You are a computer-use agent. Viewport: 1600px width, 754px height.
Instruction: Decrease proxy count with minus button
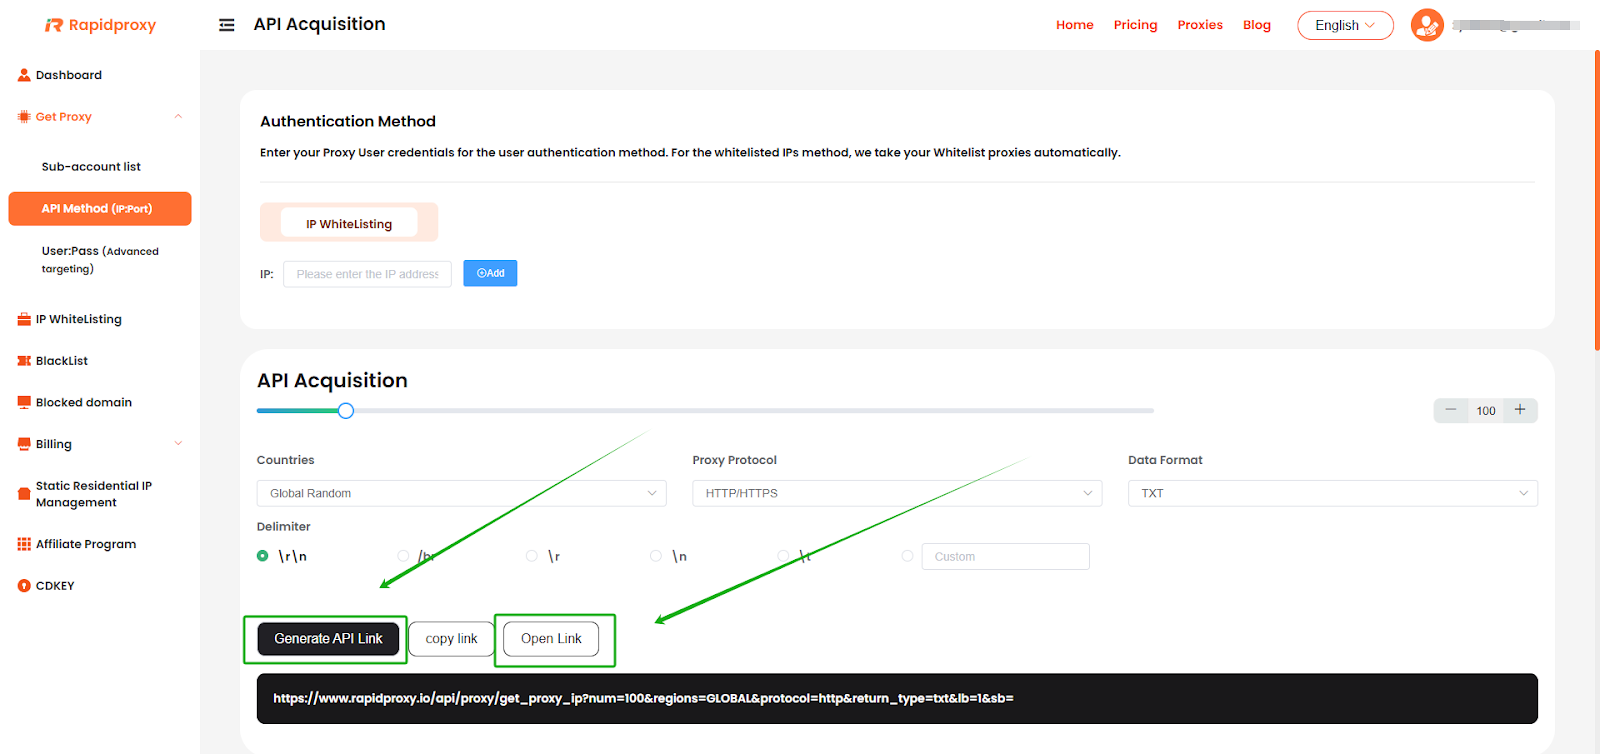pos(1451,410)
